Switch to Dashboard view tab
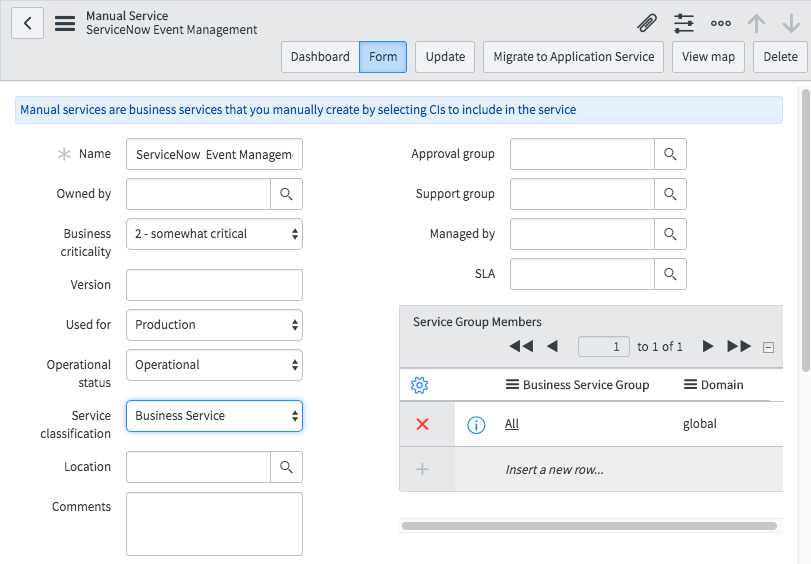Viewport: 811px width, 564px height. [x=320, y=57]
